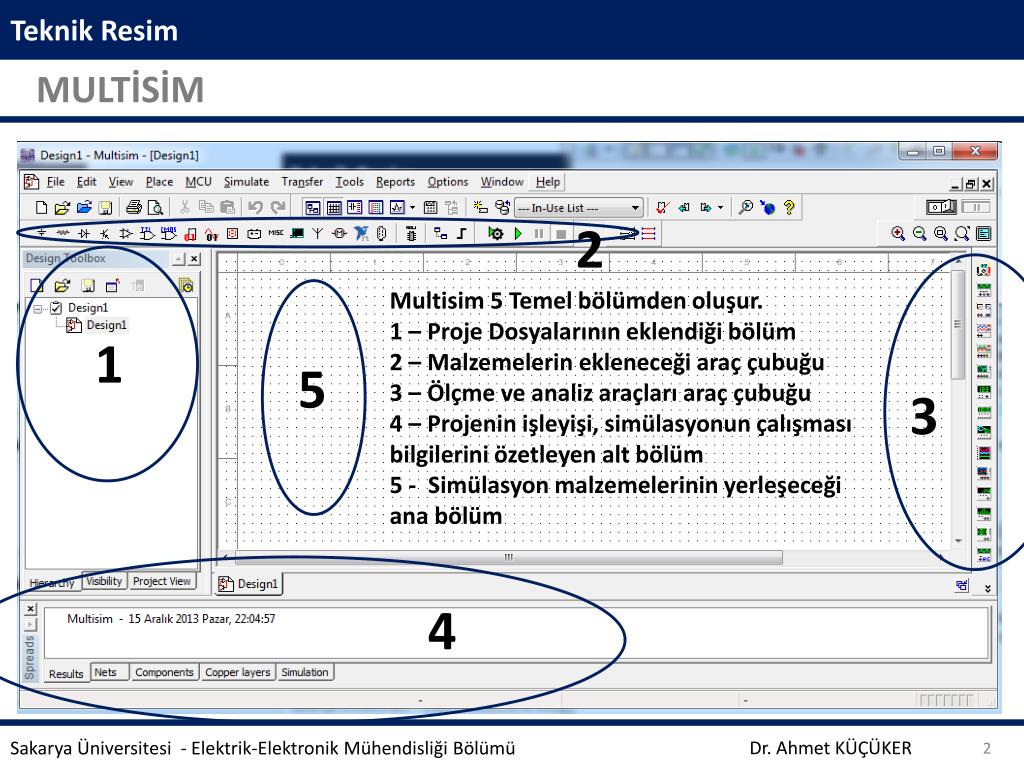Screen dimensions: 1024x768
Task: Print the circuit with the printer icon
Action: [x=134, y=208]
